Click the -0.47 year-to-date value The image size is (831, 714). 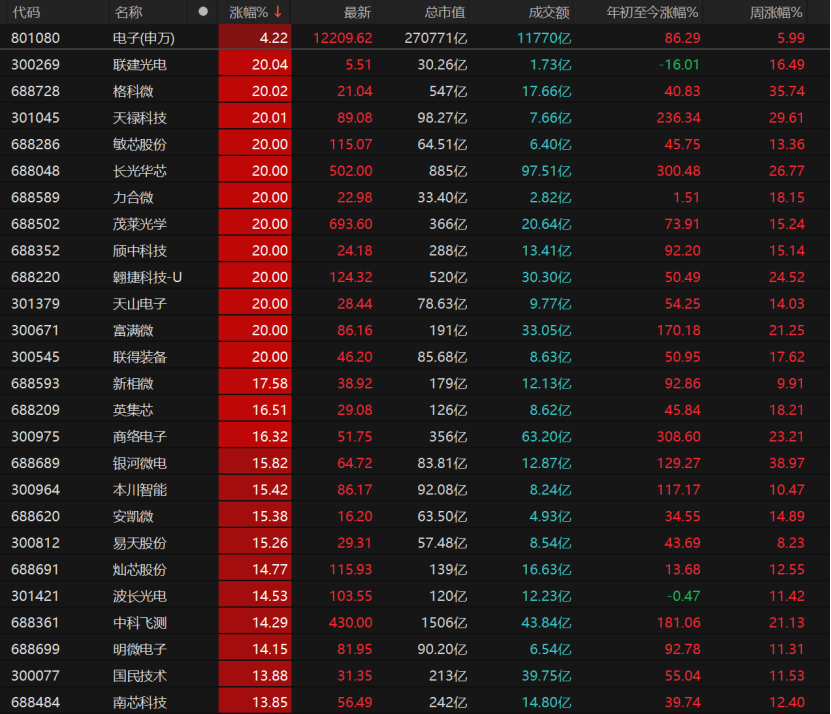coord(683,596)
